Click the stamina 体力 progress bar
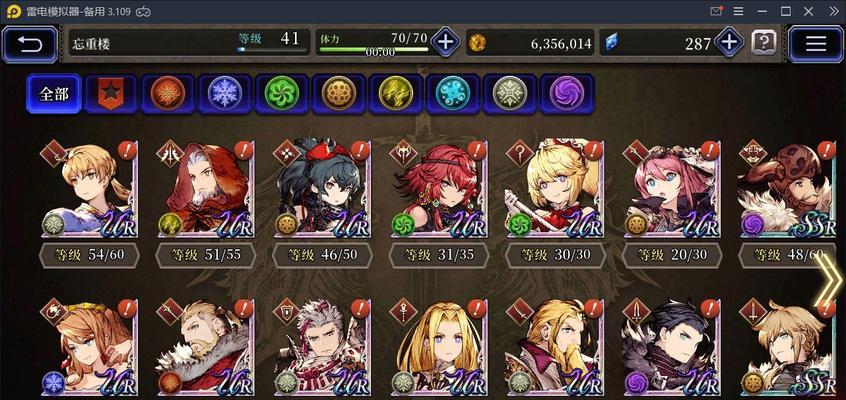This screenshot has height=400, width=846. tap(373, 49)
